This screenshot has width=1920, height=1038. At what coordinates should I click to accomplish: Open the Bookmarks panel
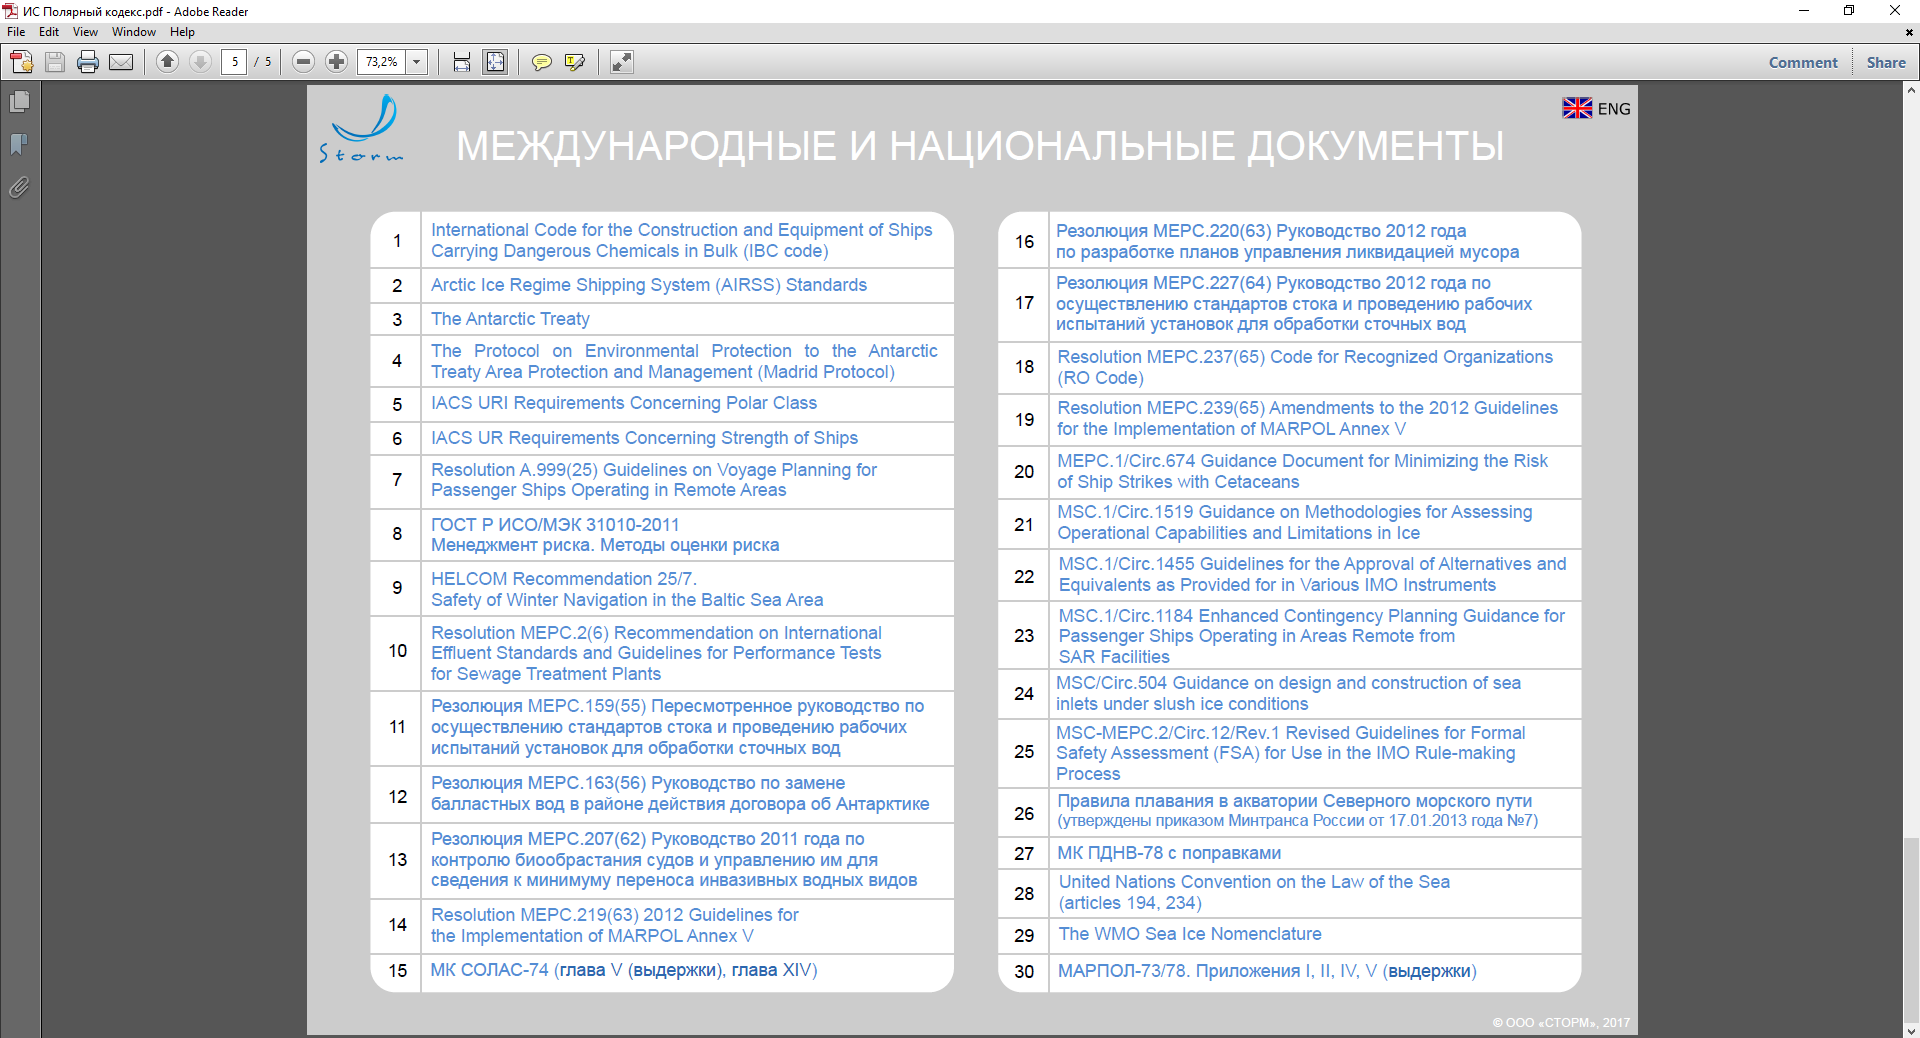coord(19,145)
